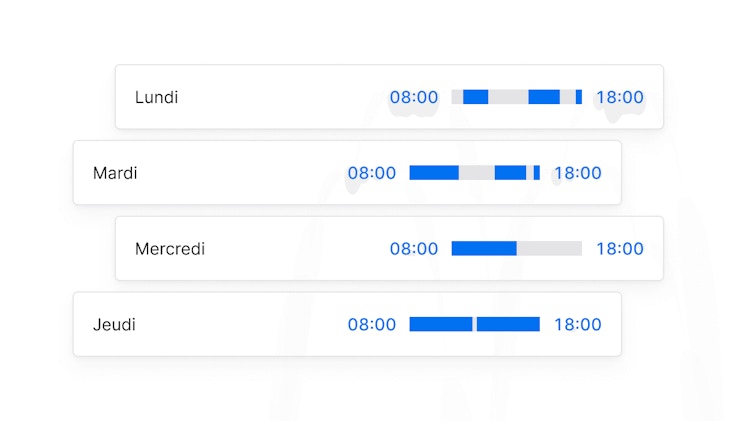Select the 08:00 start time for Mercredi

414,248
